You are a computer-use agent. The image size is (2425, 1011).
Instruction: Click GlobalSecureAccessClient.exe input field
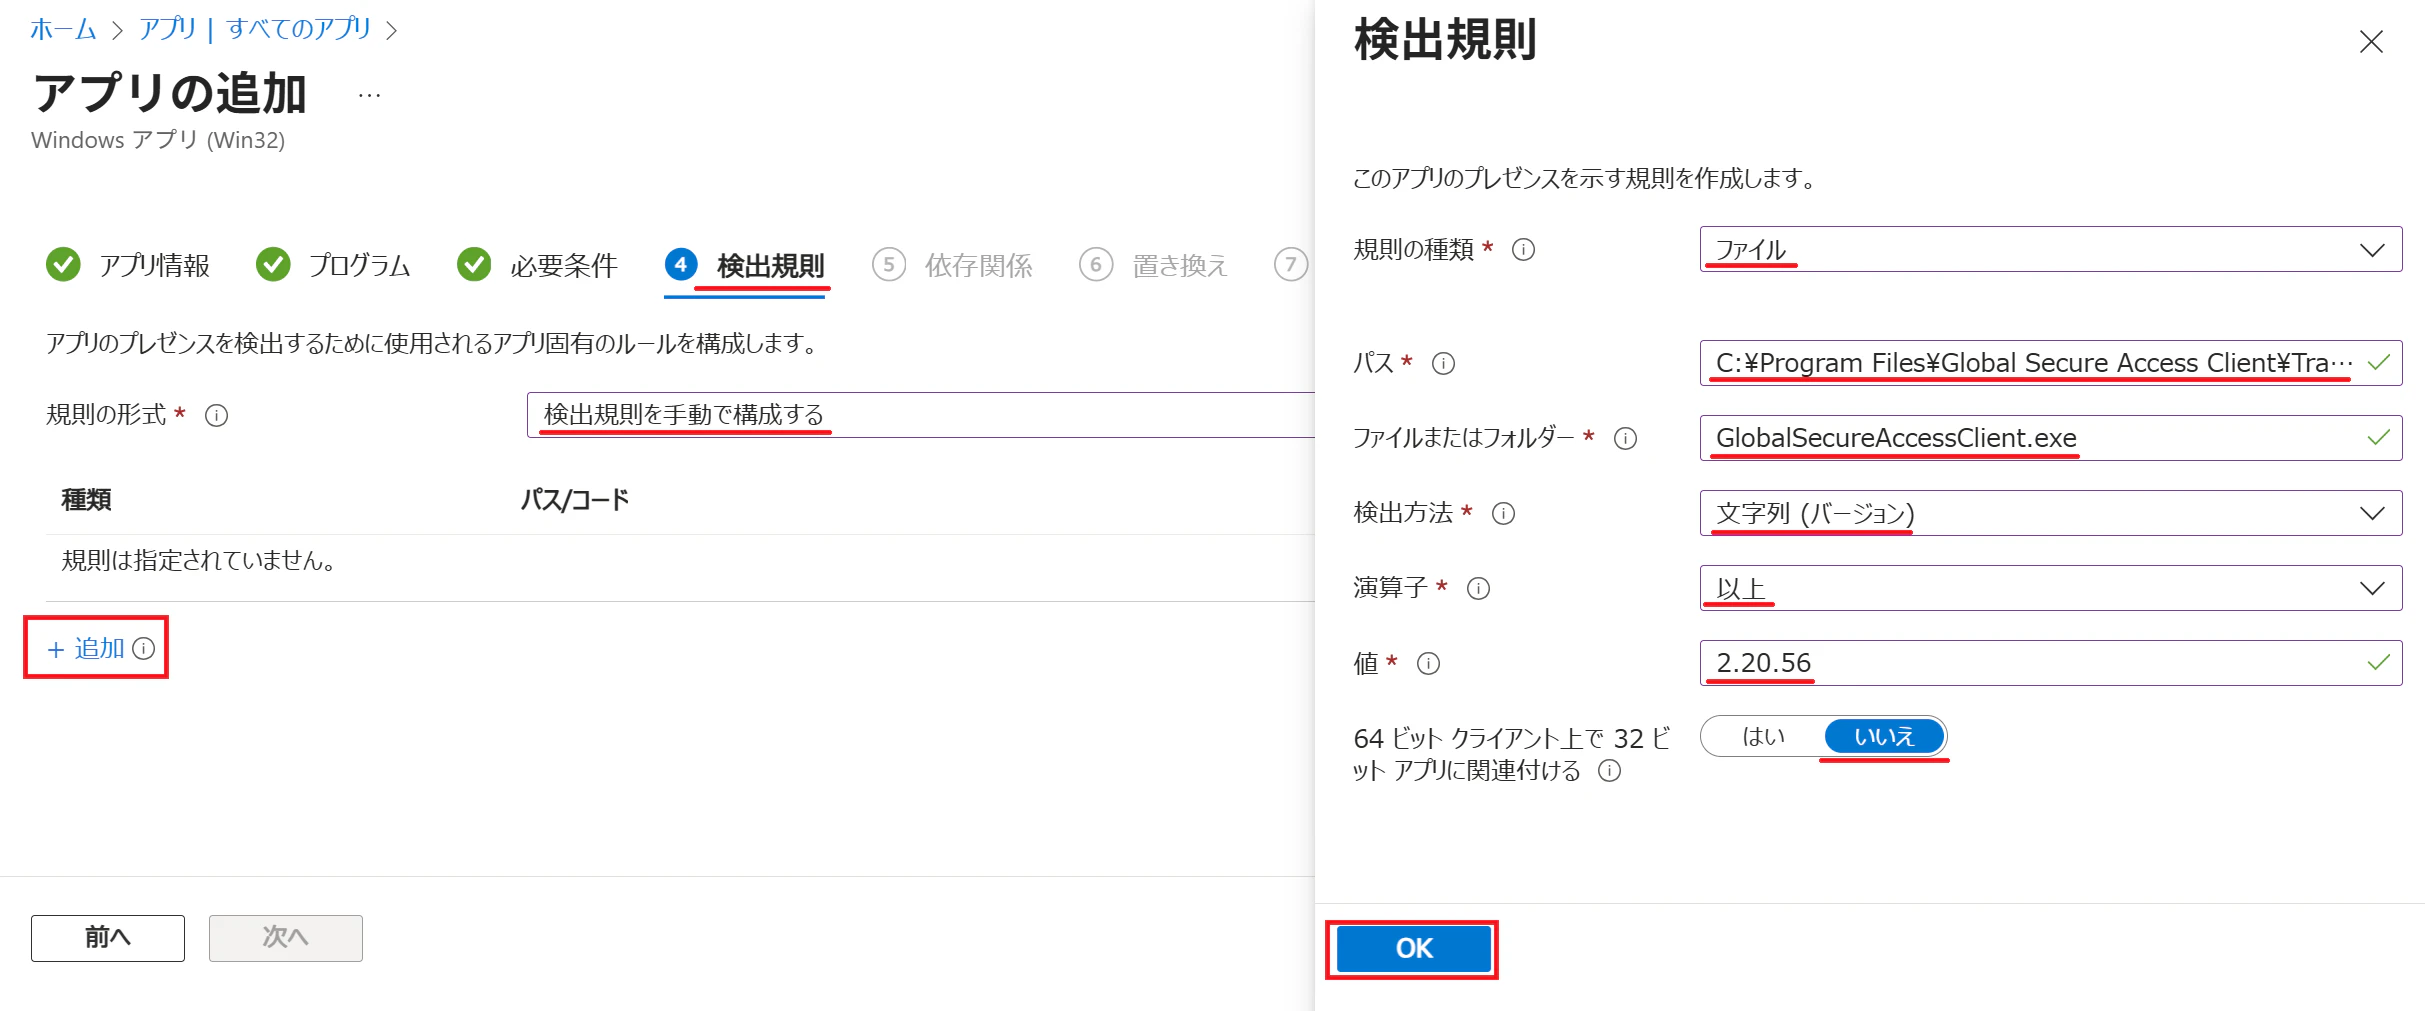click(2050, 438)
